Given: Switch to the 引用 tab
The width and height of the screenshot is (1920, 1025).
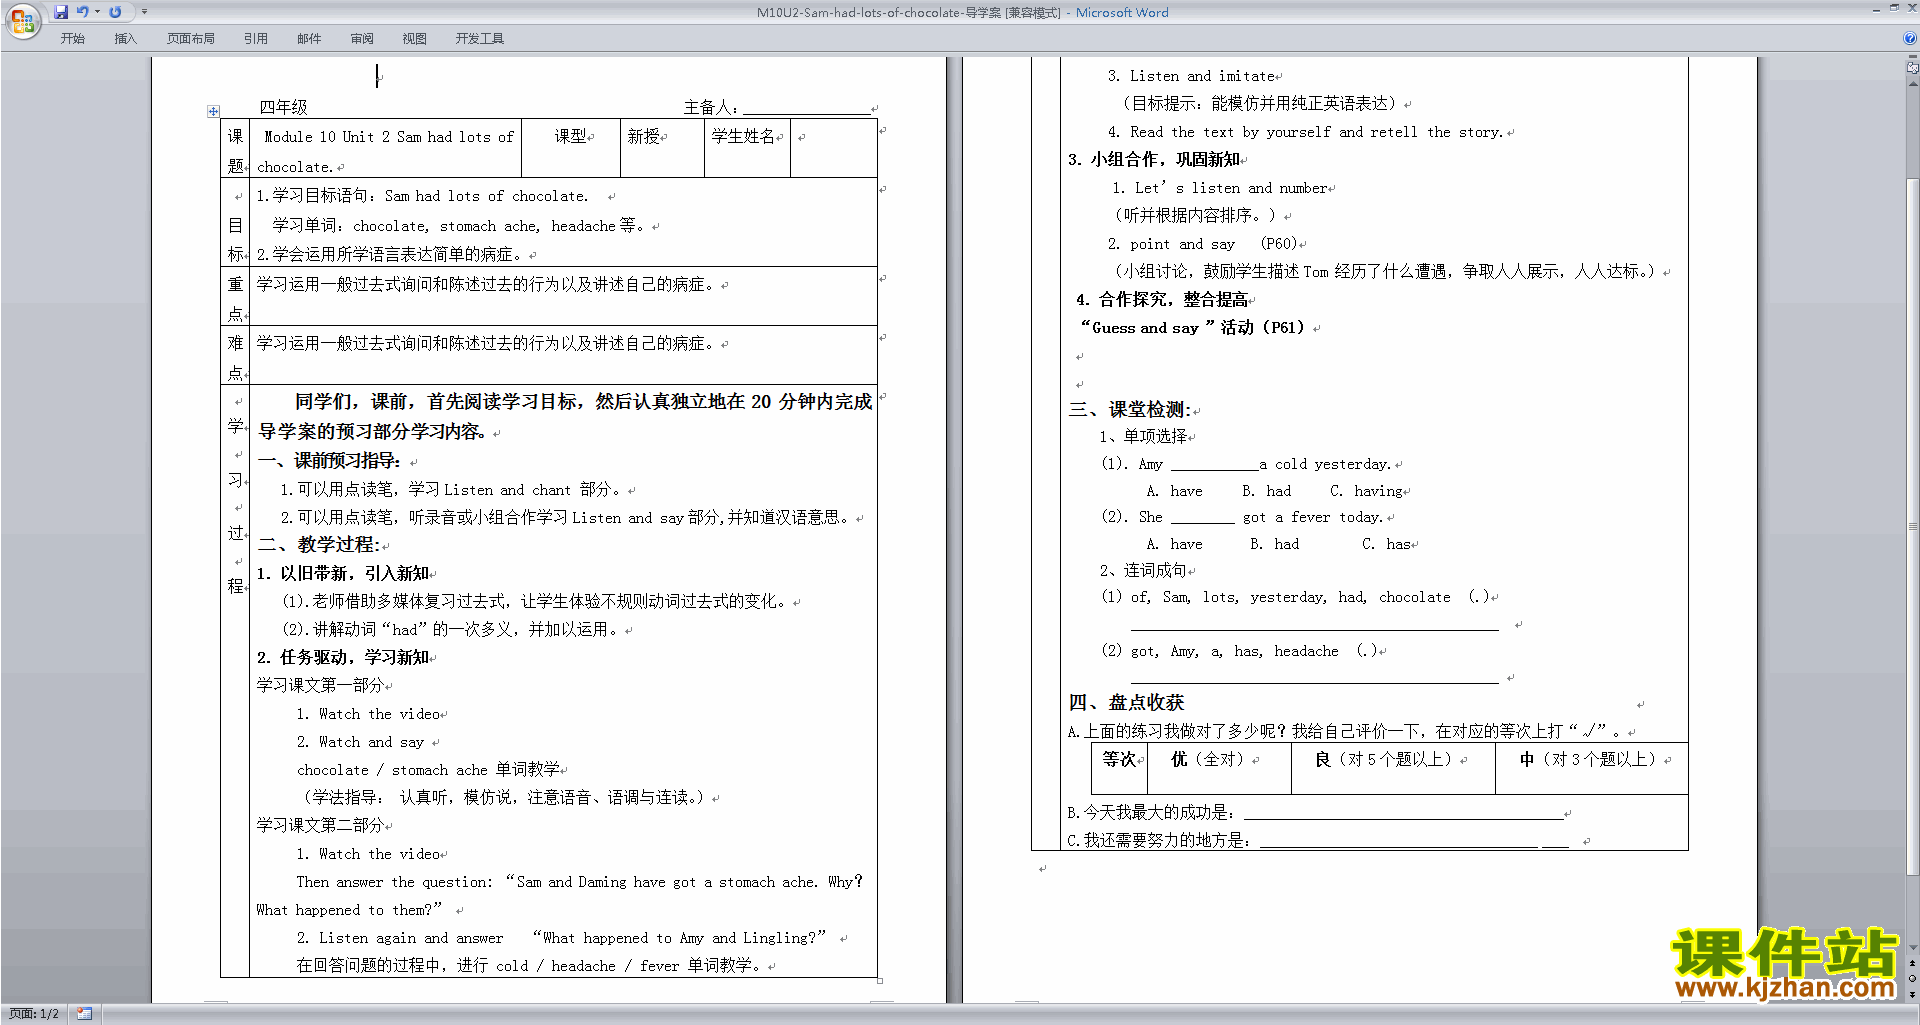Looking at the screenshot, I should click(x=255, y=39).
